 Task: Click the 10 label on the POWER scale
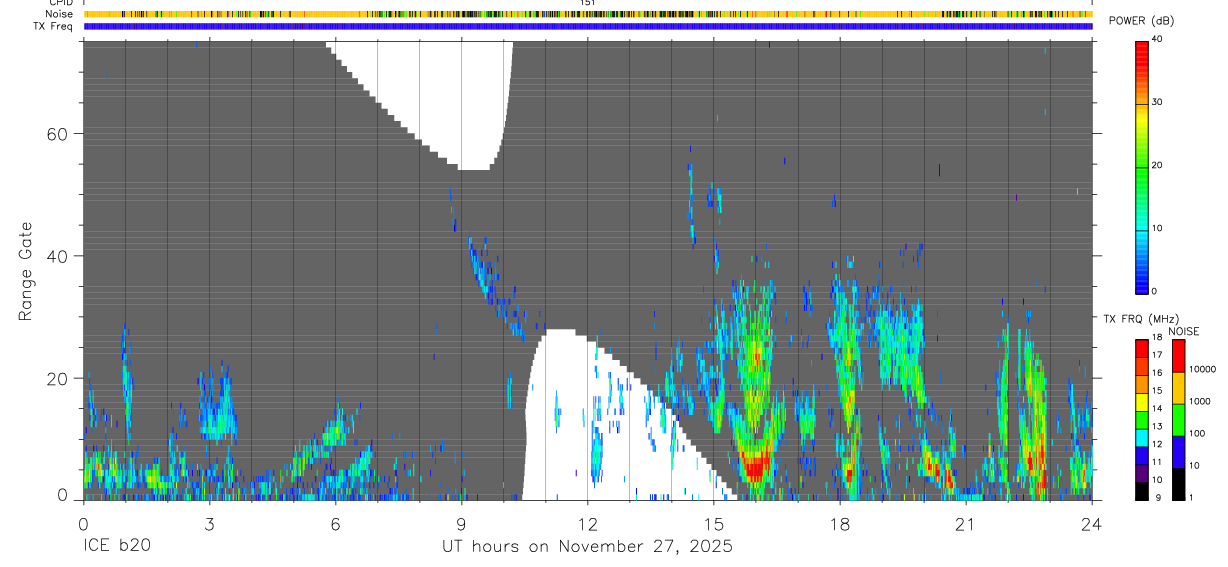(x=1156, y=228)
